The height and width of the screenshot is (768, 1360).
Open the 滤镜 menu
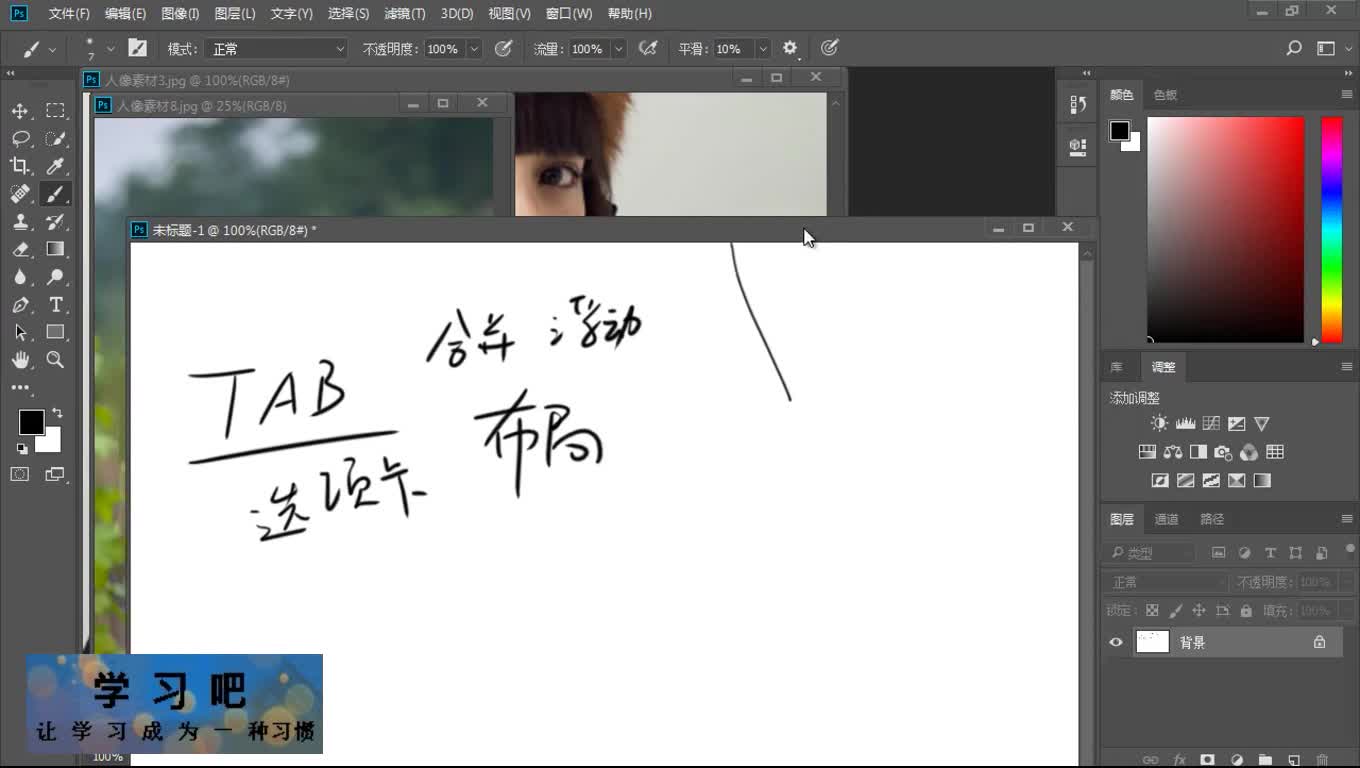[404, 13]
